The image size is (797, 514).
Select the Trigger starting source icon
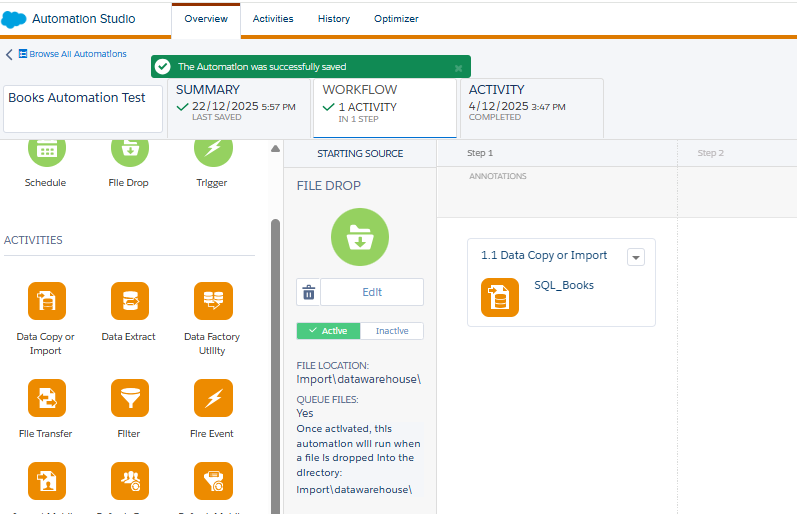(x=212, y=150)
